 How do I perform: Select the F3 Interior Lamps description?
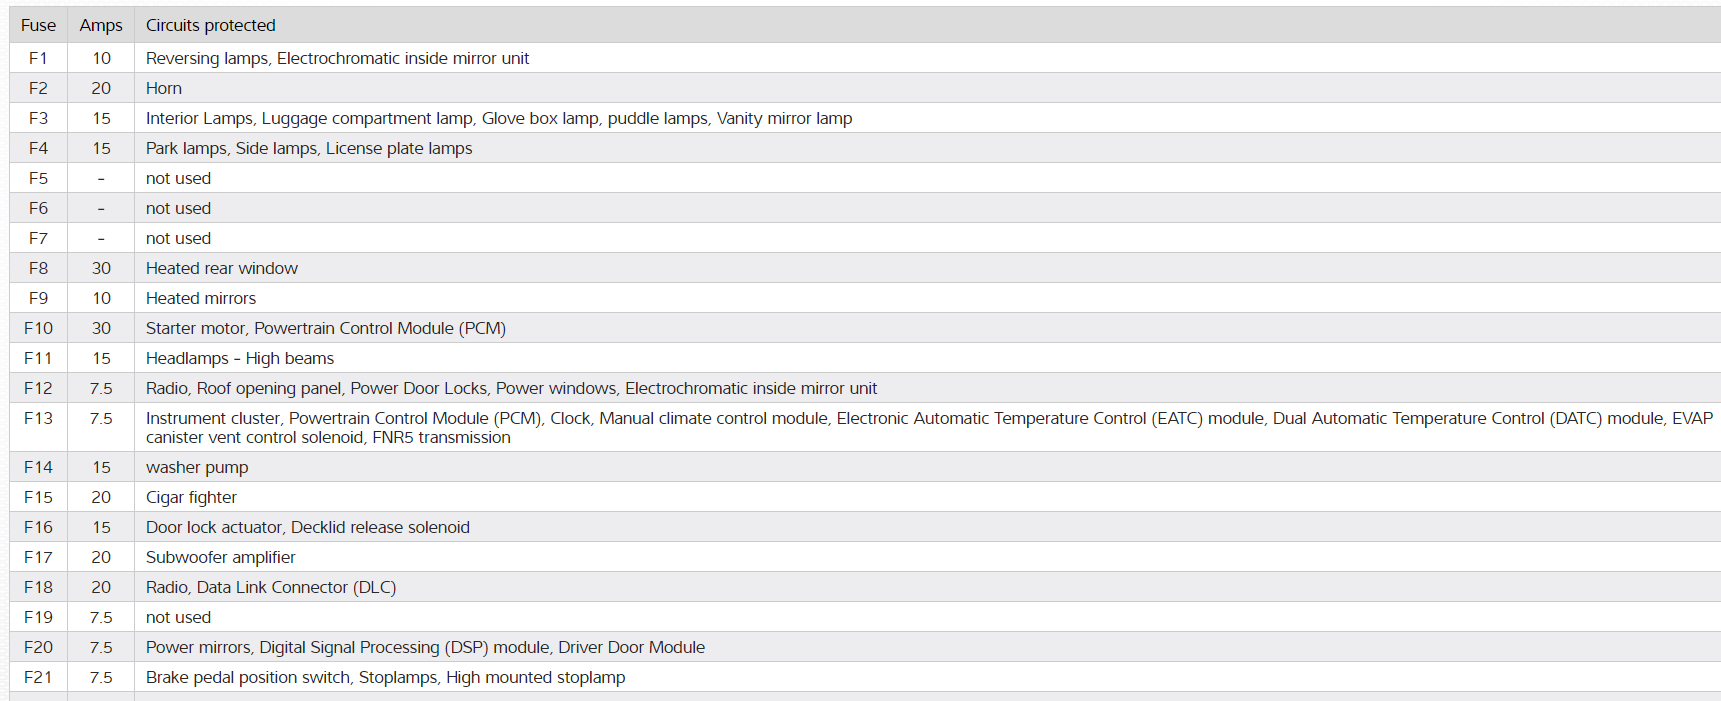point(498,118)
